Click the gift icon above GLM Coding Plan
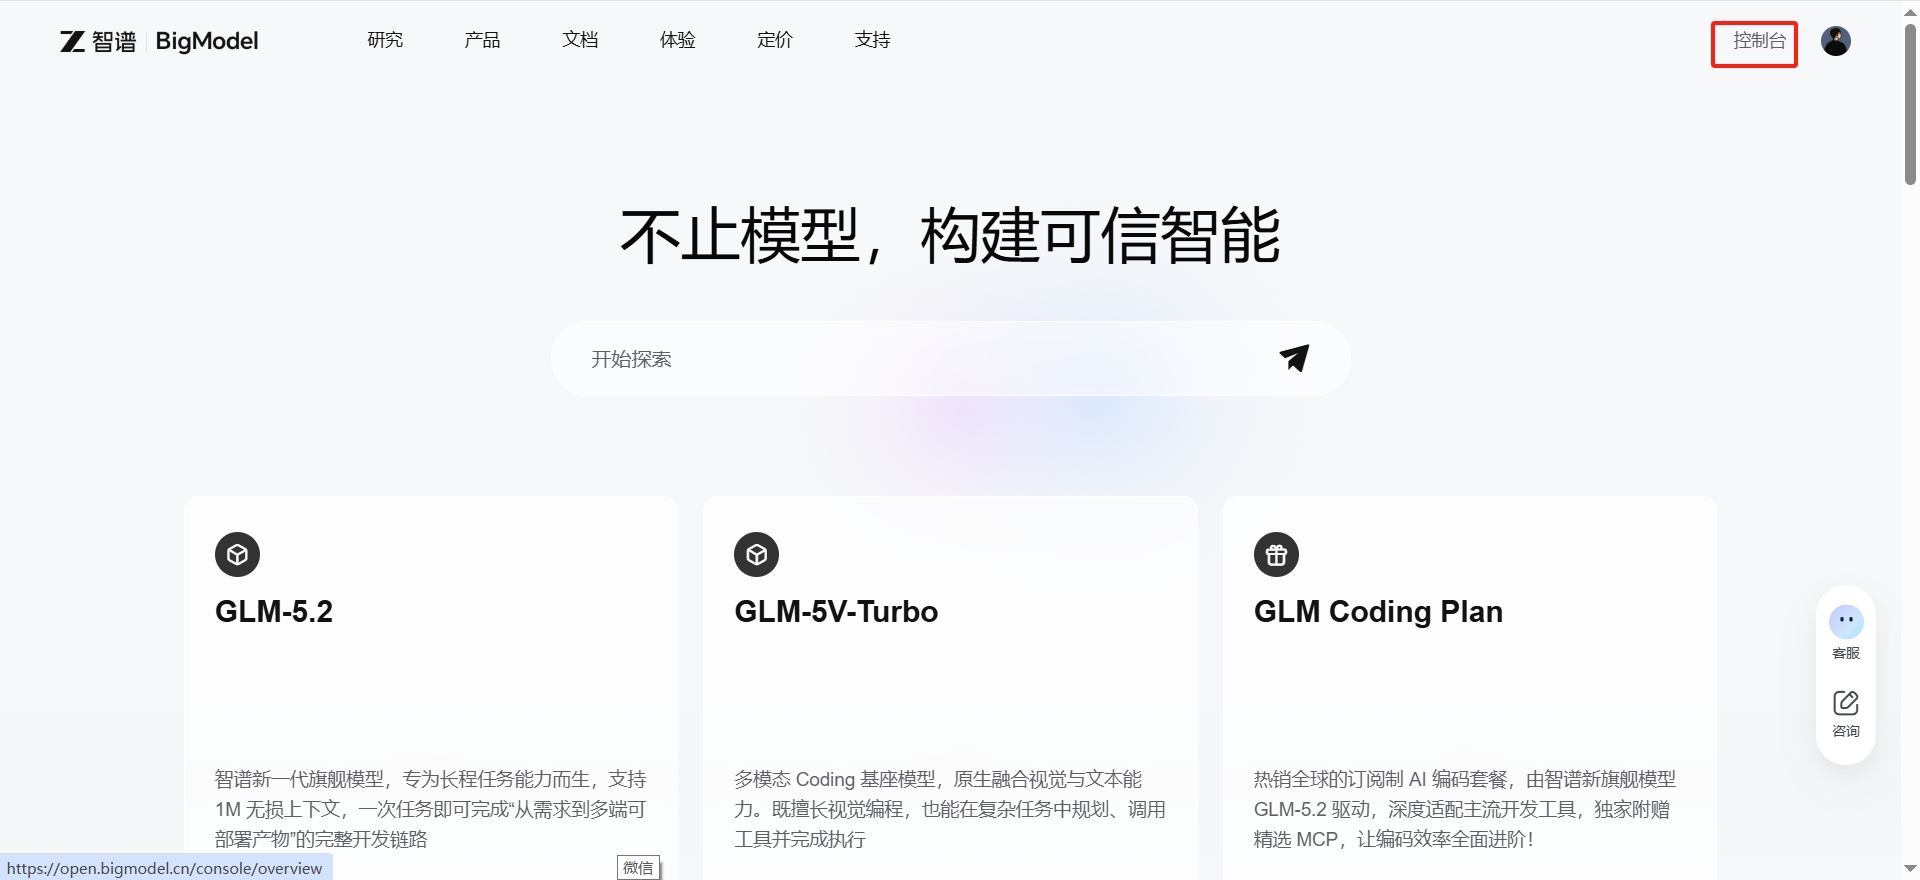Screen dimensions: 1920x880 pos(1276,554)
